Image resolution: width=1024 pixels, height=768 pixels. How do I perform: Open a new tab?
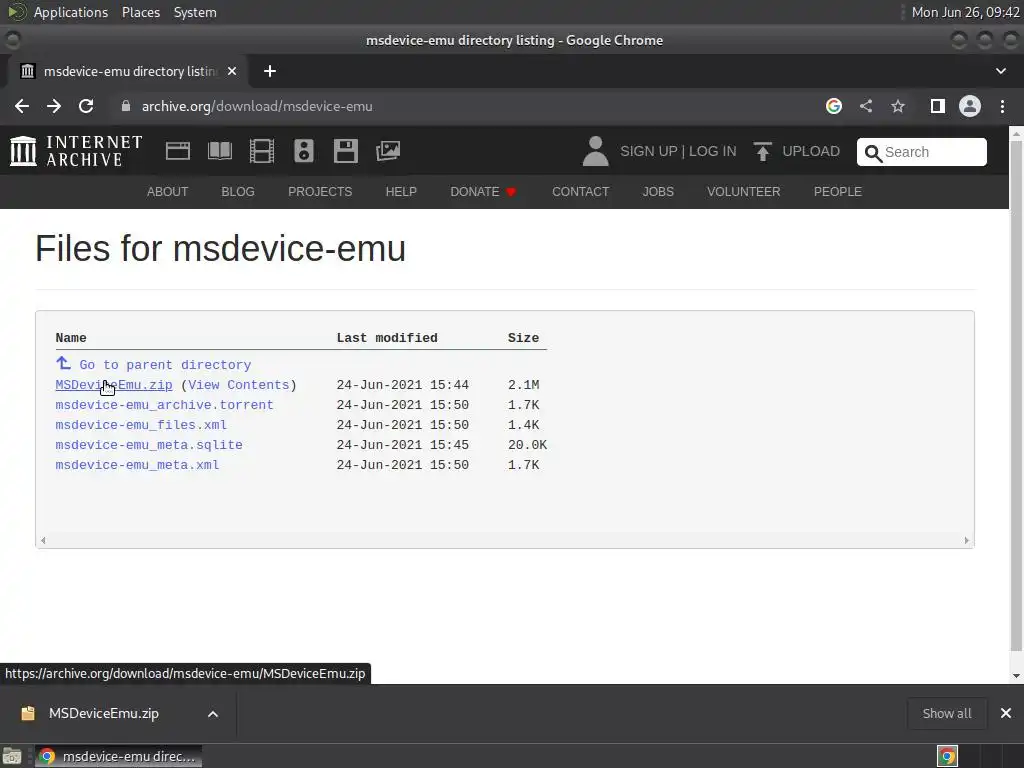pyautogui.click(x=270, y=71)
